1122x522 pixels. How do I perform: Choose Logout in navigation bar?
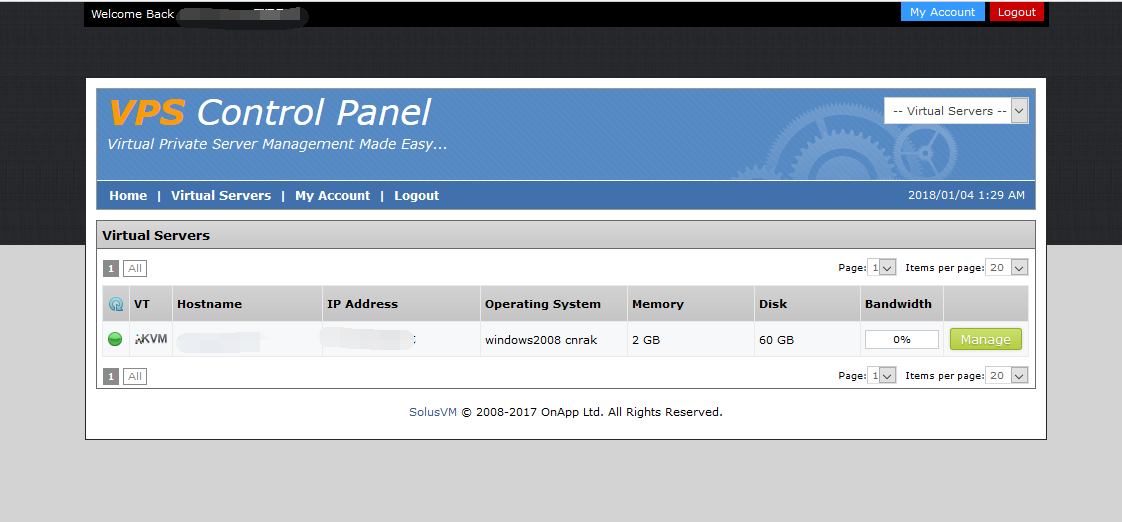point(416,195)
